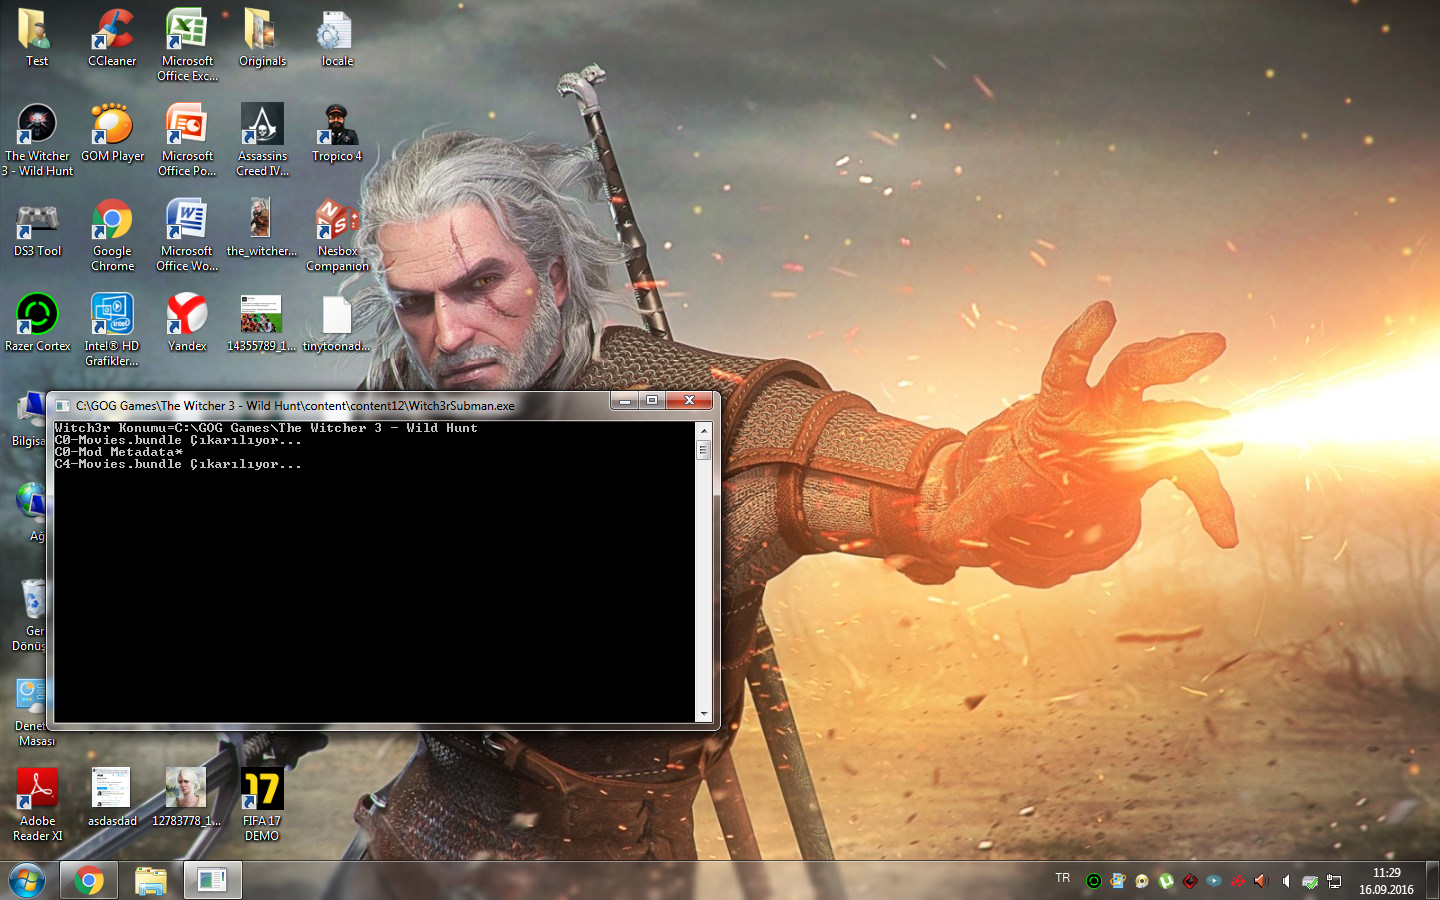Maximize the Witch3rSubman console window

coord(652,401)
